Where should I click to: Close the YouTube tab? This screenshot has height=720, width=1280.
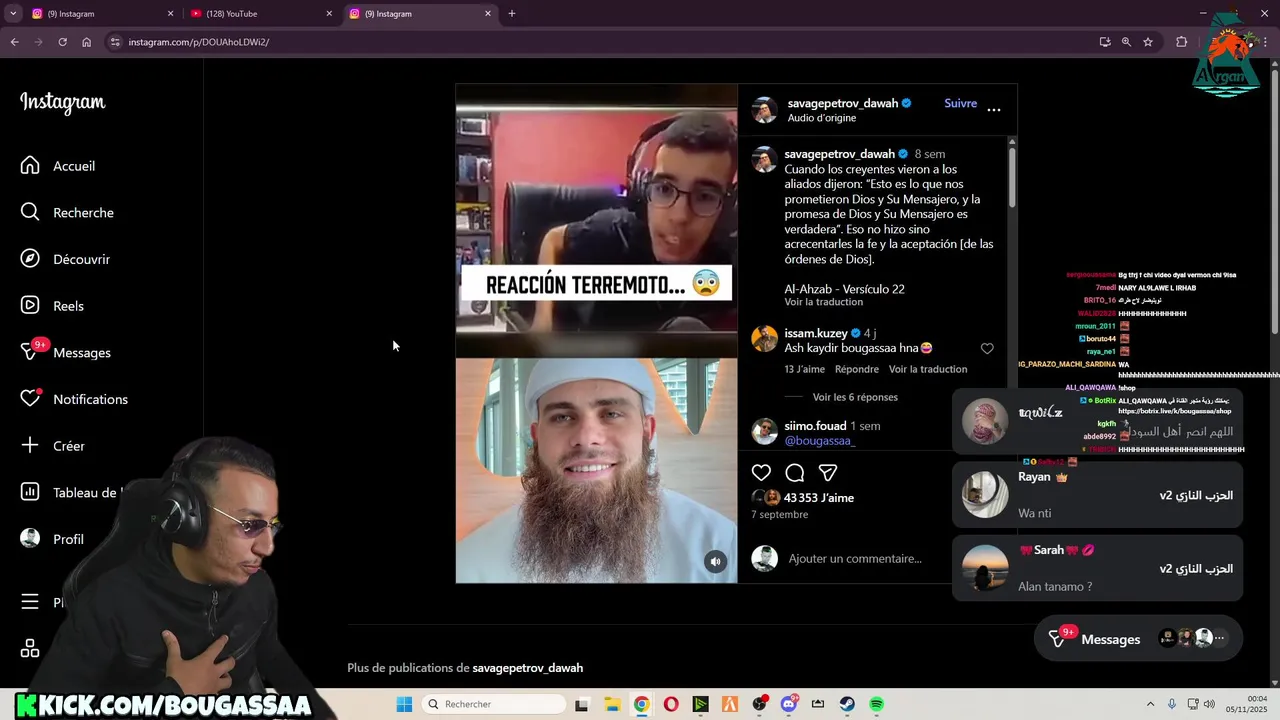click(329, 14)
